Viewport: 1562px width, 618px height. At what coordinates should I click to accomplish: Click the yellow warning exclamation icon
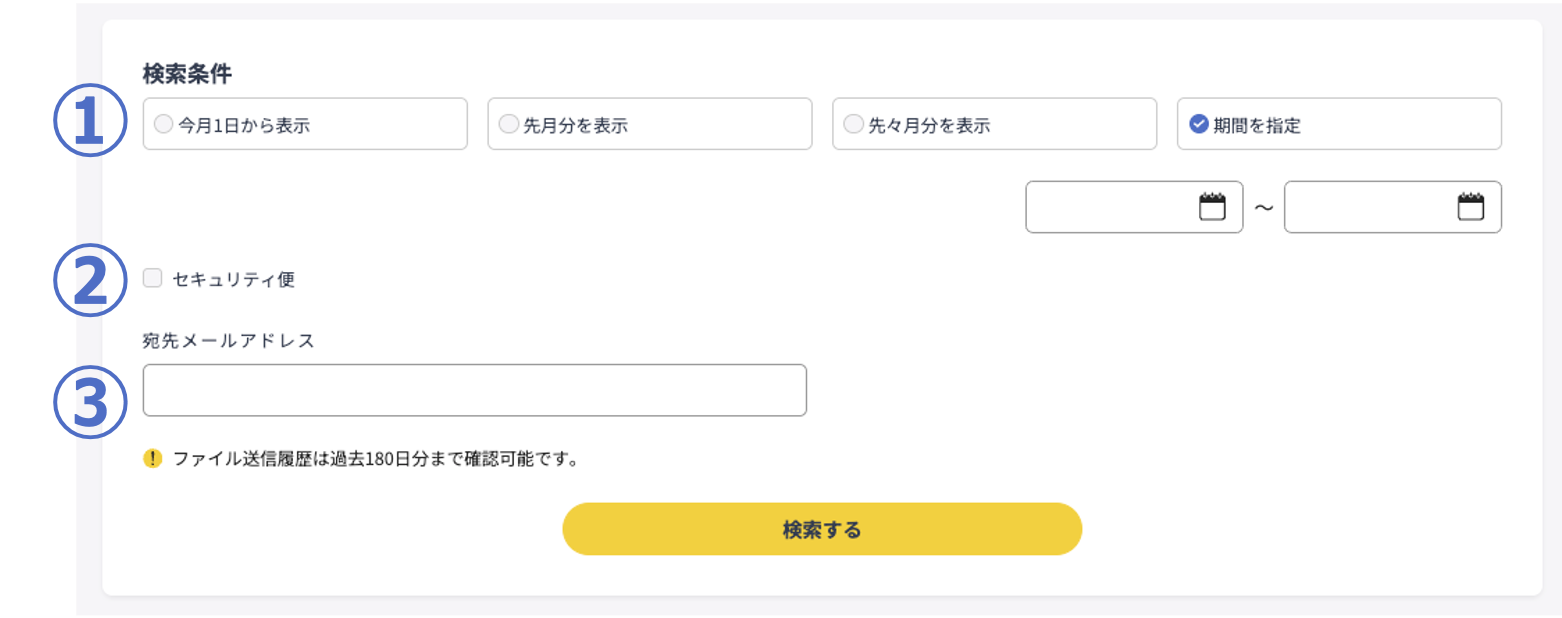tap(152, 459)
